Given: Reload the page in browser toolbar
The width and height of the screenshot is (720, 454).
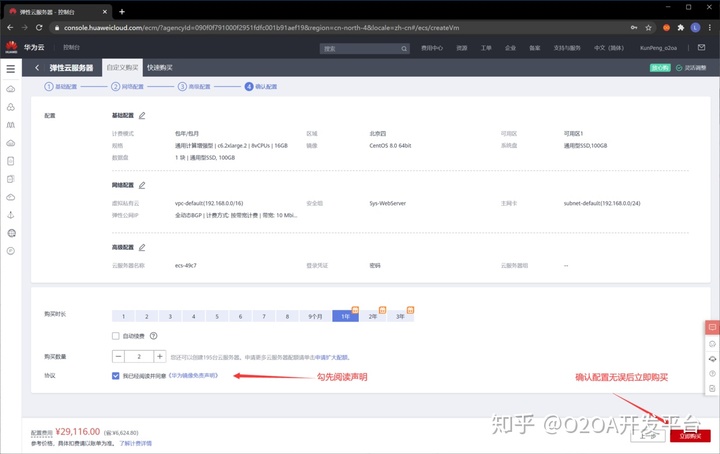Looking at the screenshot, I should 39,28.
